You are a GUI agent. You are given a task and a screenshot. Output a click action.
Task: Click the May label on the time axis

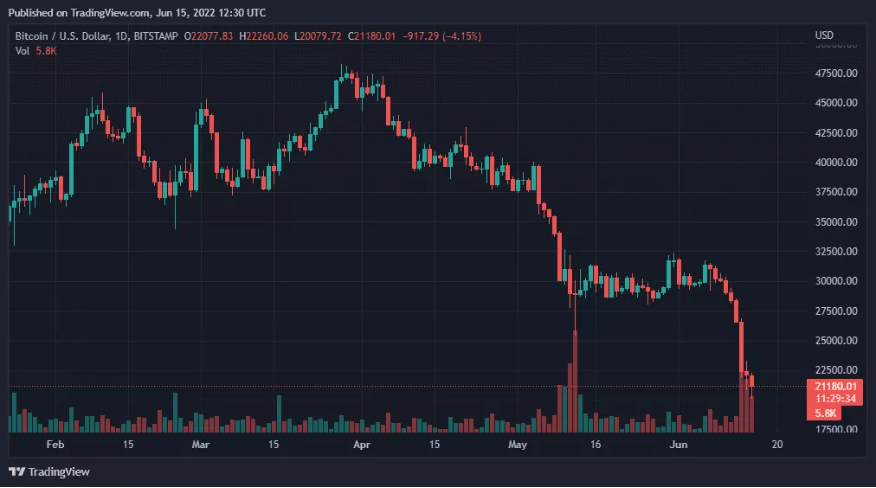516,443
